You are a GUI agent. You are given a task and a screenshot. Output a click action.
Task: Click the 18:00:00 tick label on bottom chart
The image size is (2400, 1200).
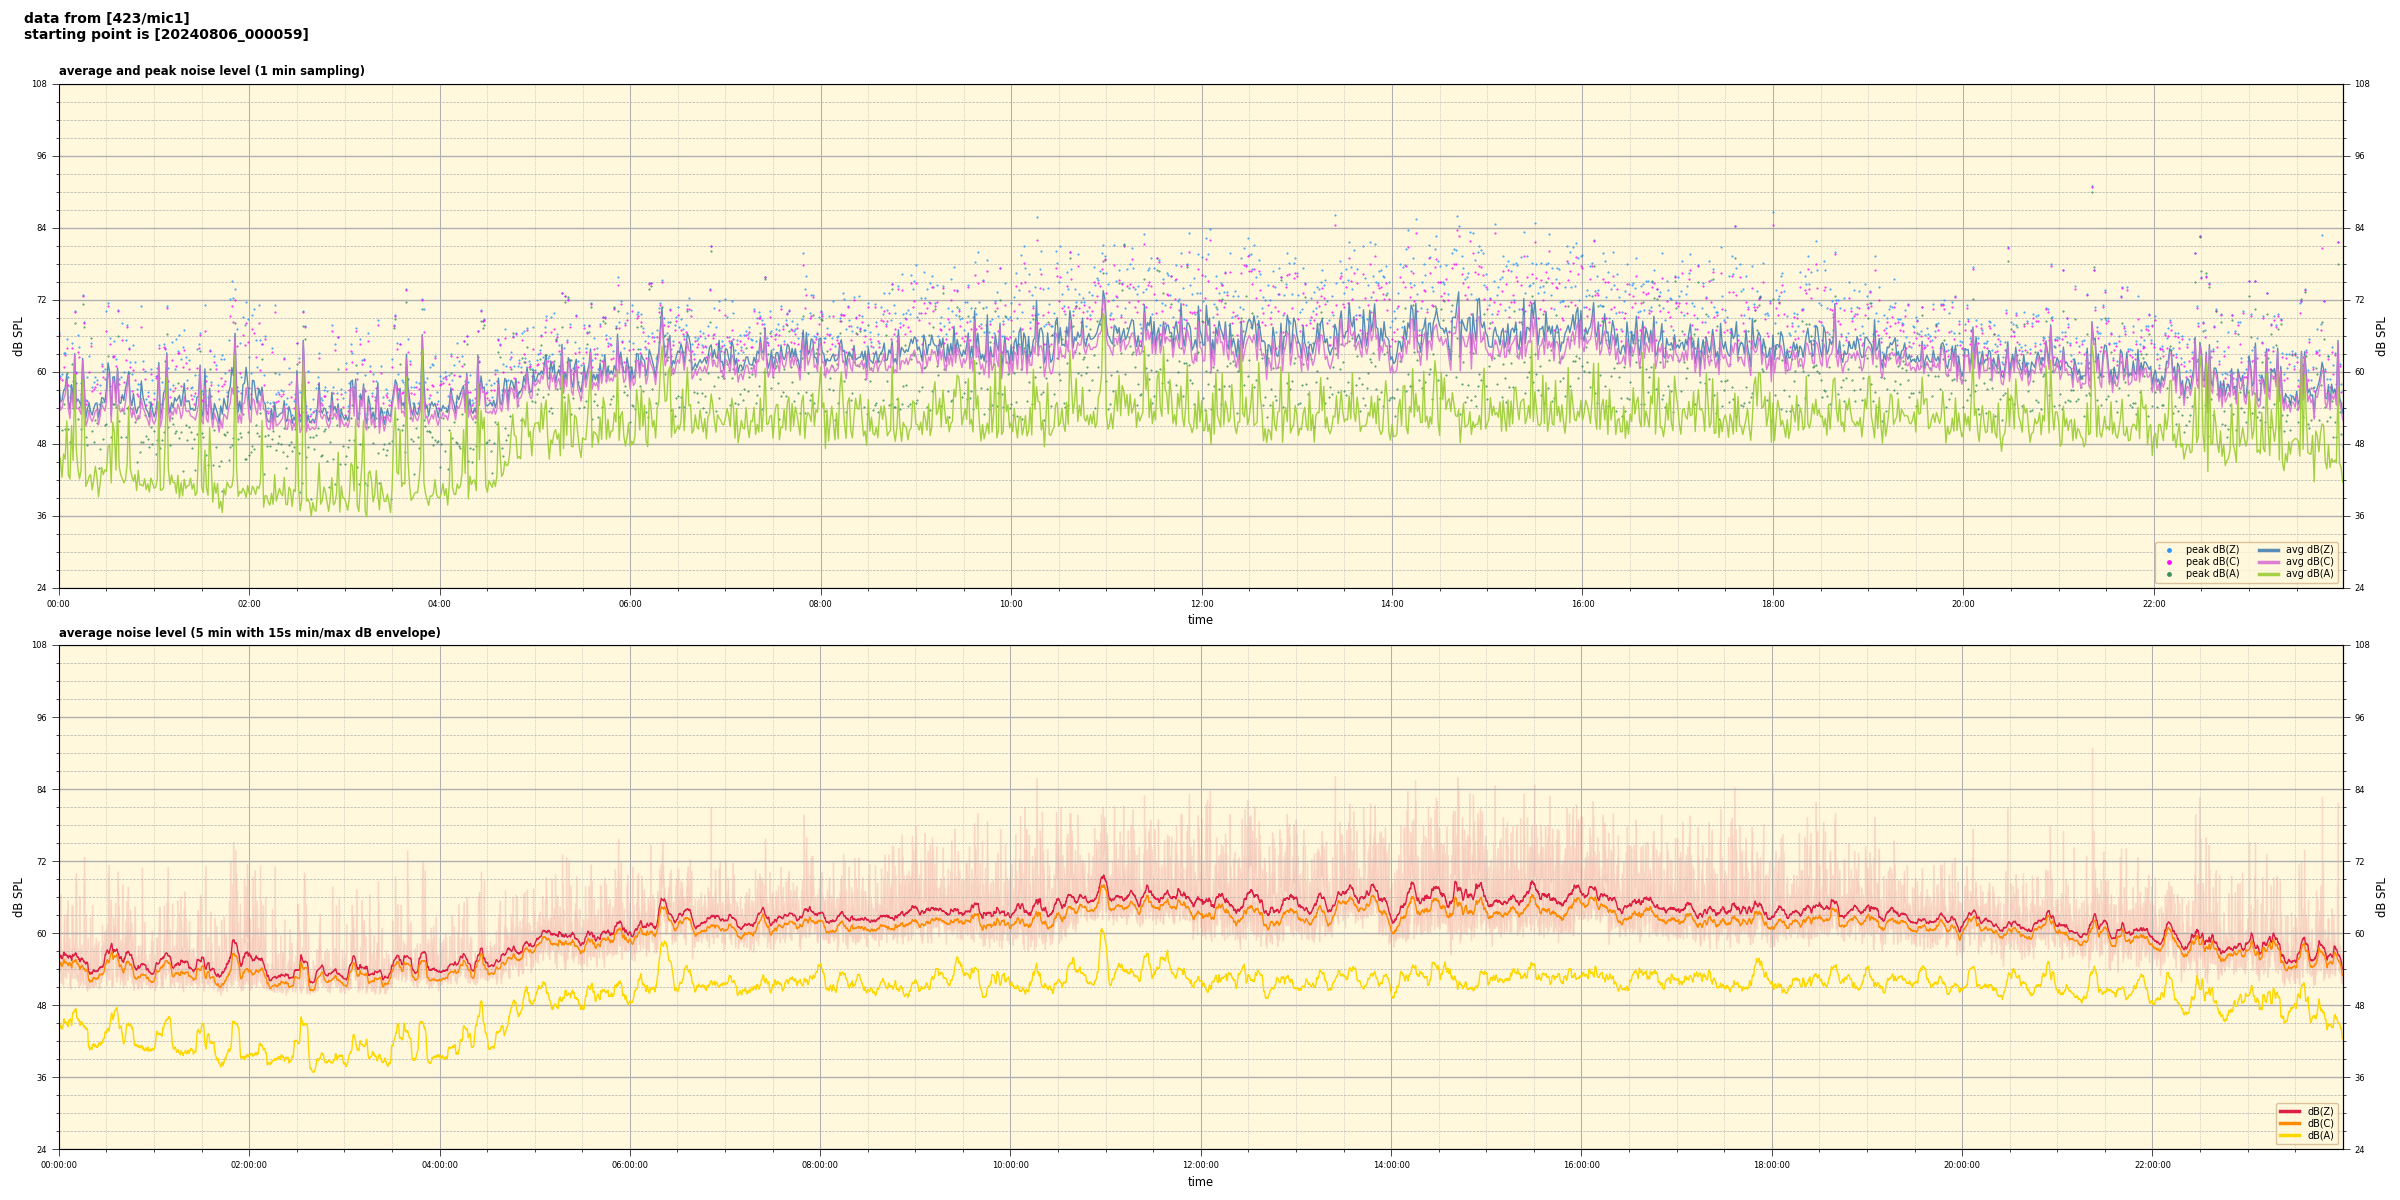click(1771, 1165)
